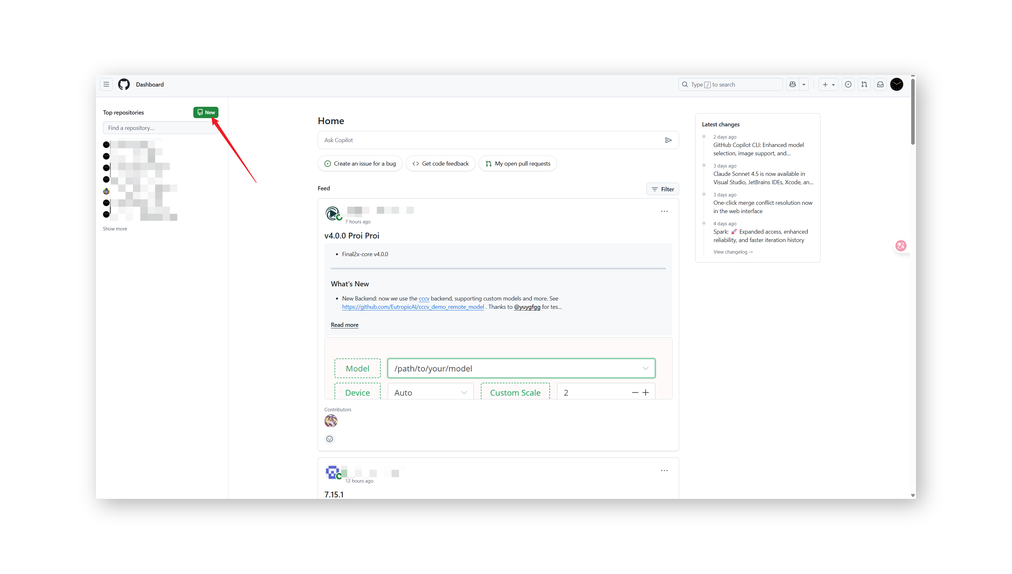Click the v4.0.0 release author avatar
Screen dimensions: 1012x574
point(332,213)
